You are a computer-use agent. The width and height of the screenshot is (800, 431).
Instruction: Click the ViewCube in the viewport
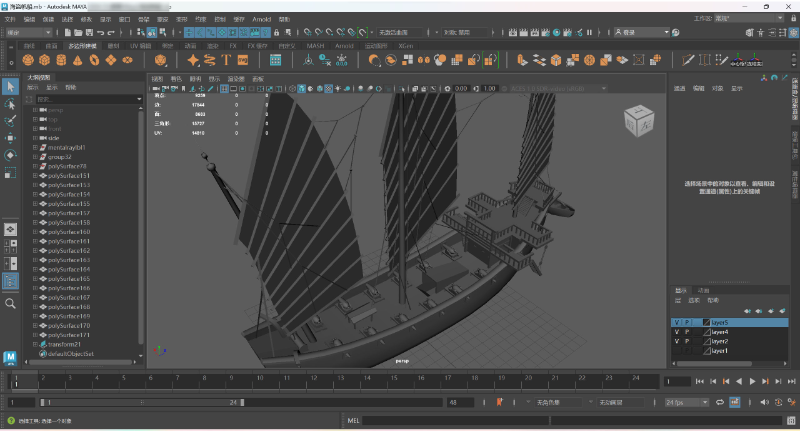[x=638, y=121]
